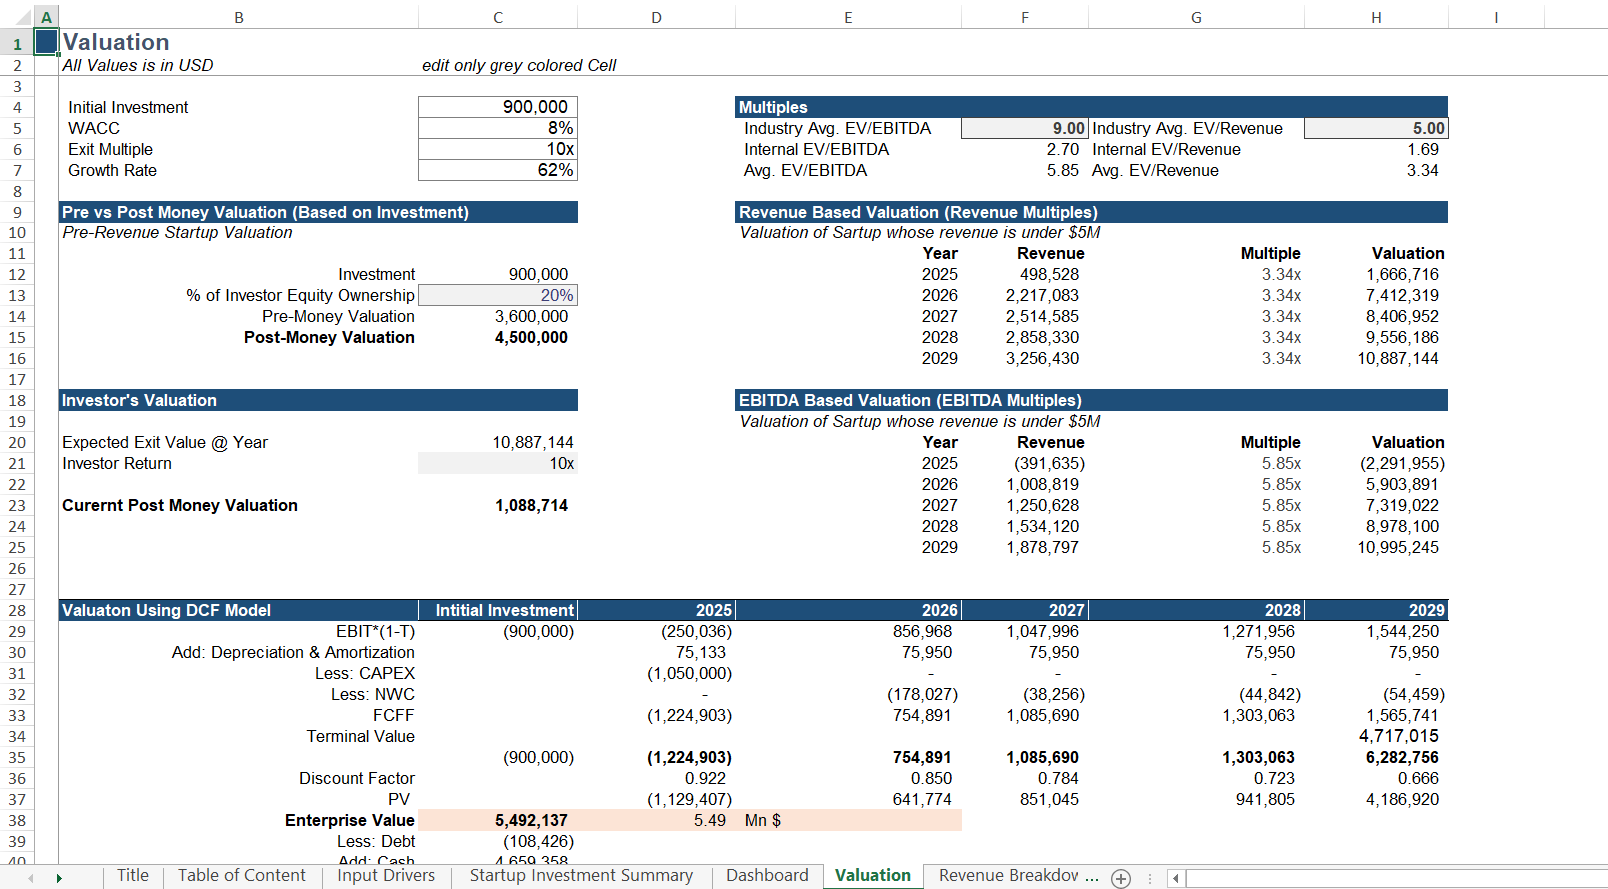Select column D header
This screenshot has width=1608, height=889.
(x=656, y=17)
